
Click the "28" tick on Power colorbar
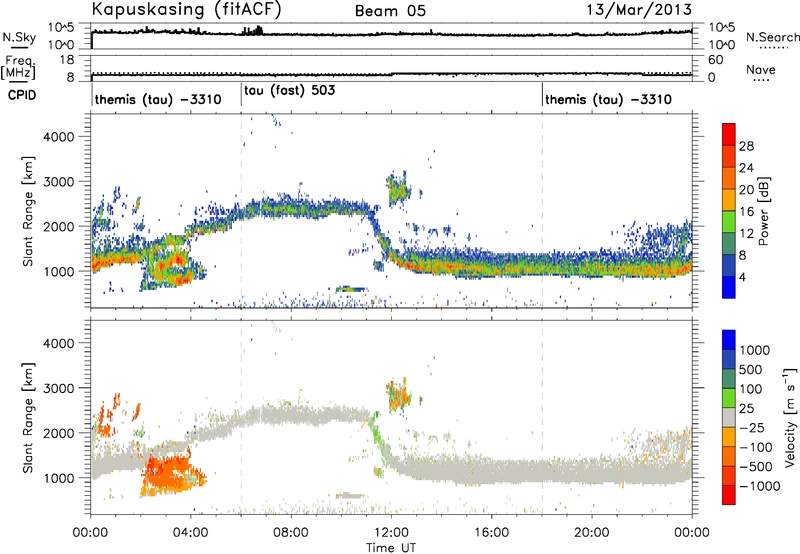tap(746, 146)
